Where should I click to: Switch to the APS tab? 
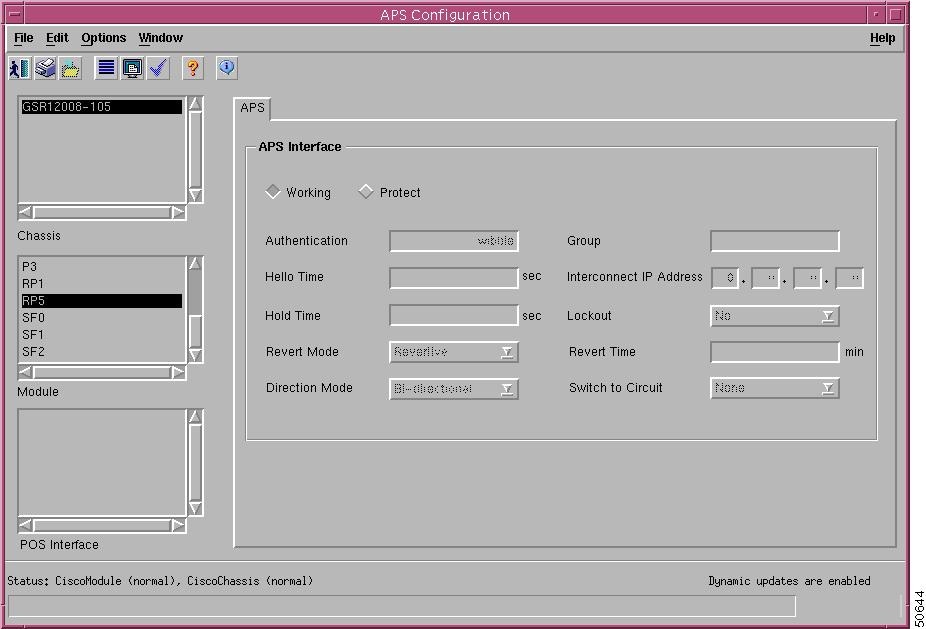(252, 108)
